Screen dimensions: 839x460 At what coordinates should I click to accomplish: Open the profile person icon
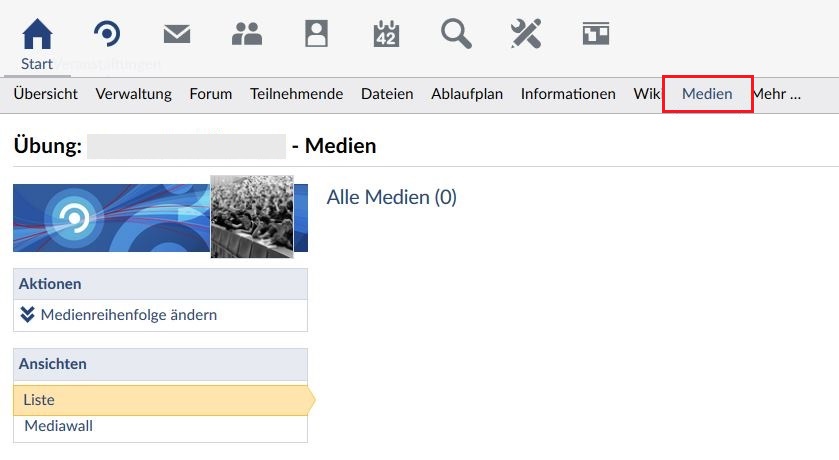316,35
